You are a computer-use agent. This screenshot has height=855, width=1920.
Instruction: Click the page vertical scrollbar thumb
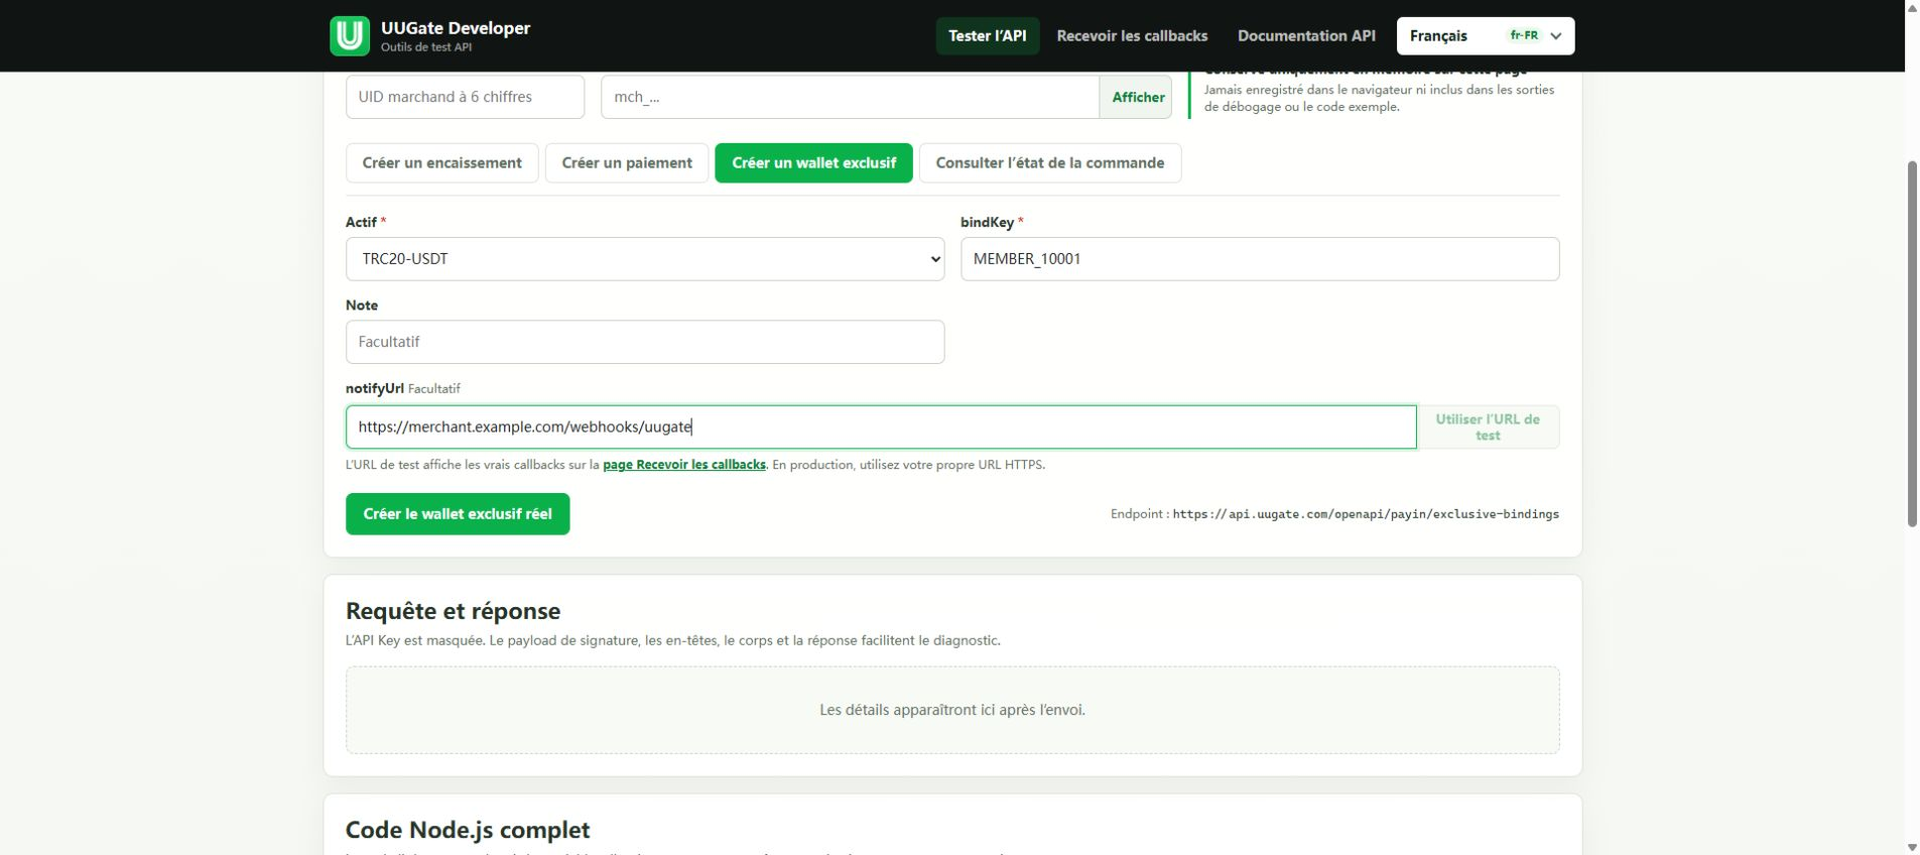1911,343
